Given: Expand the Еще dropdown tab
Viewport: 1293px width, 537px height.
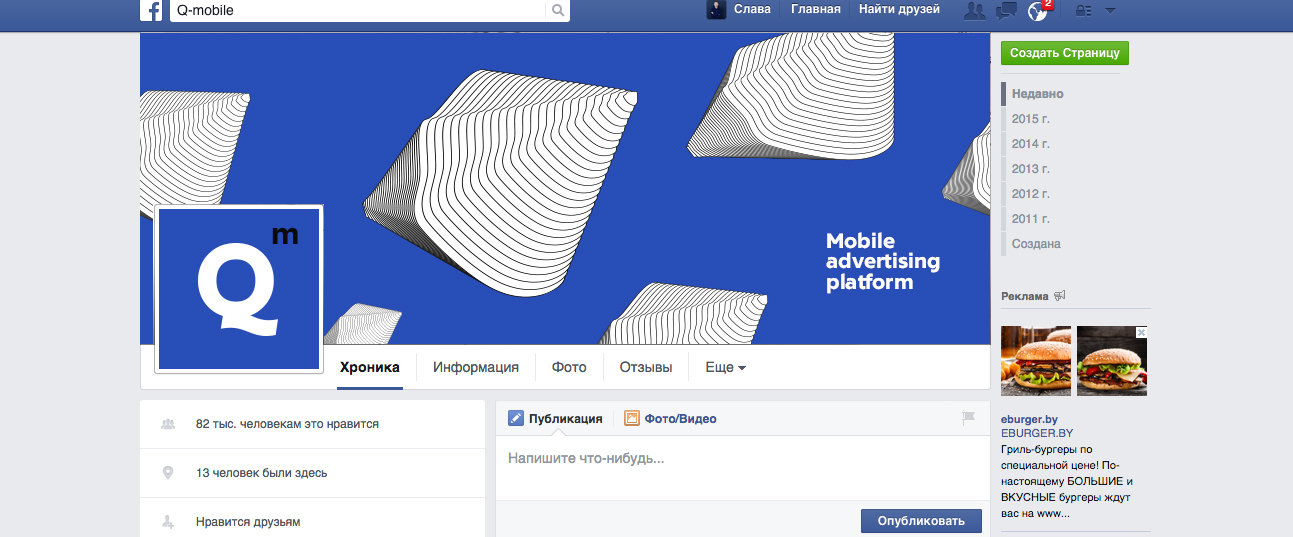Looking at the screenshot, I should [726, 367].
